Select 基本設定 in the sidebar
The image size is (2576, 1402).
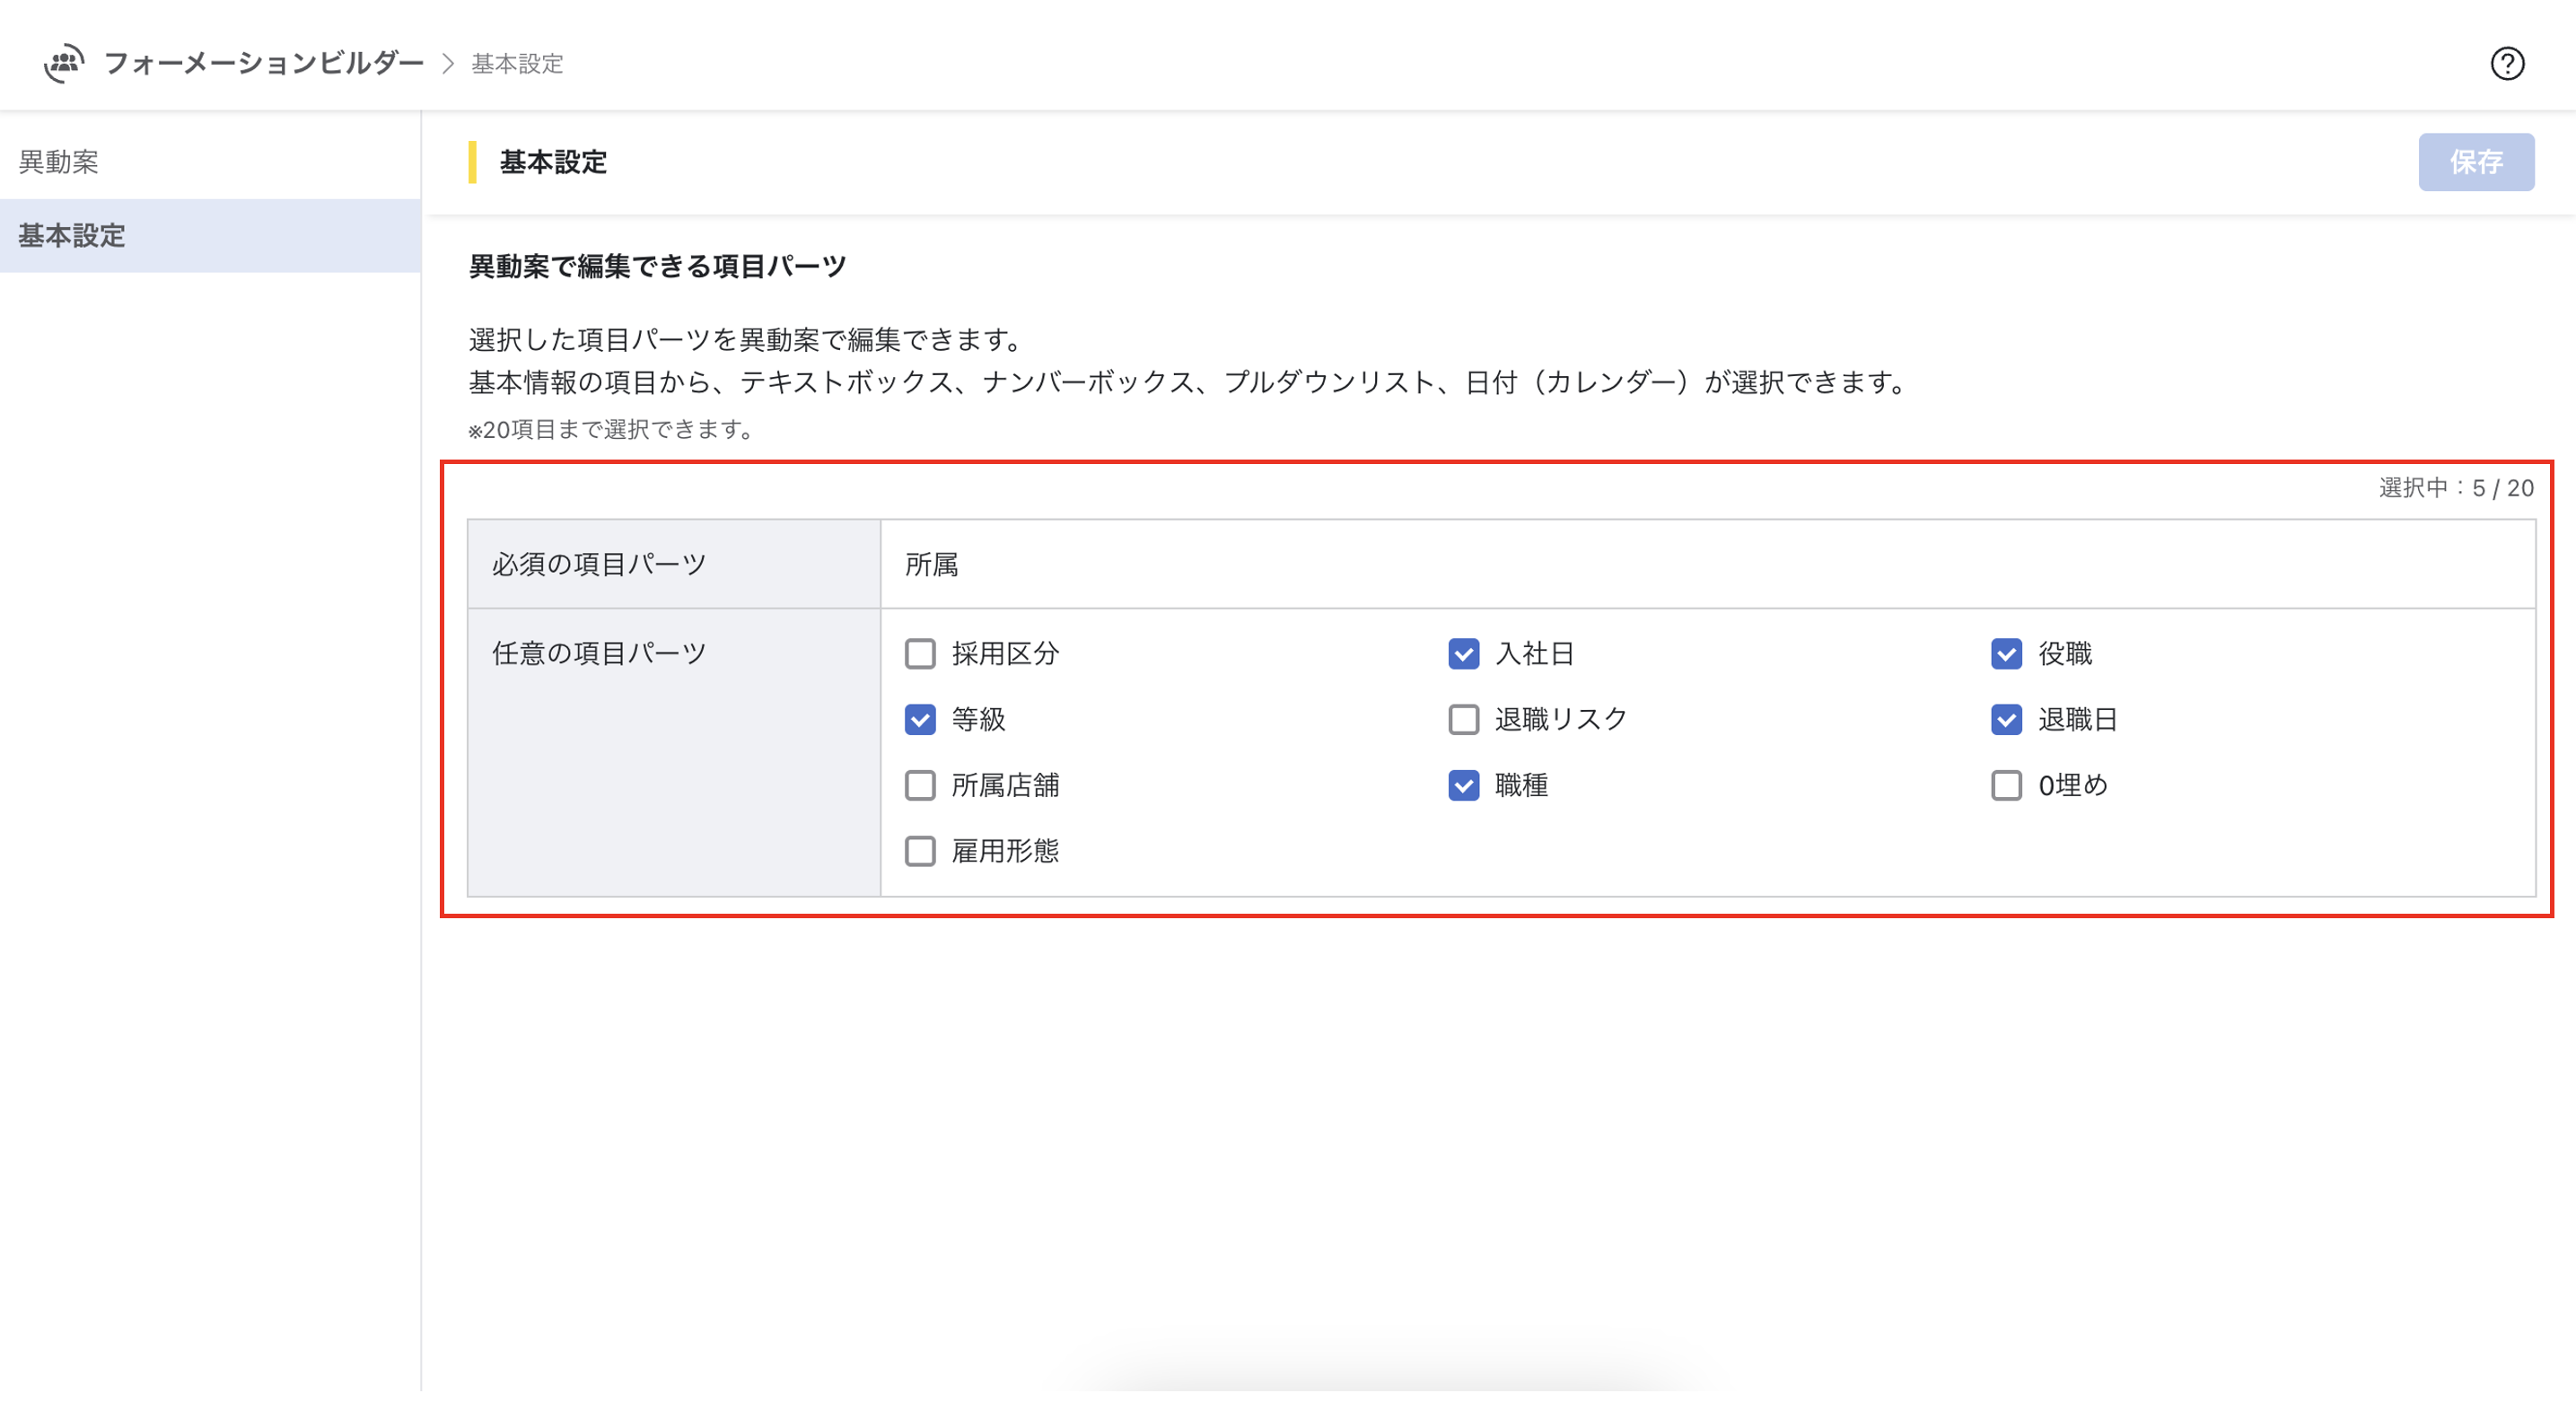[72, 236]
